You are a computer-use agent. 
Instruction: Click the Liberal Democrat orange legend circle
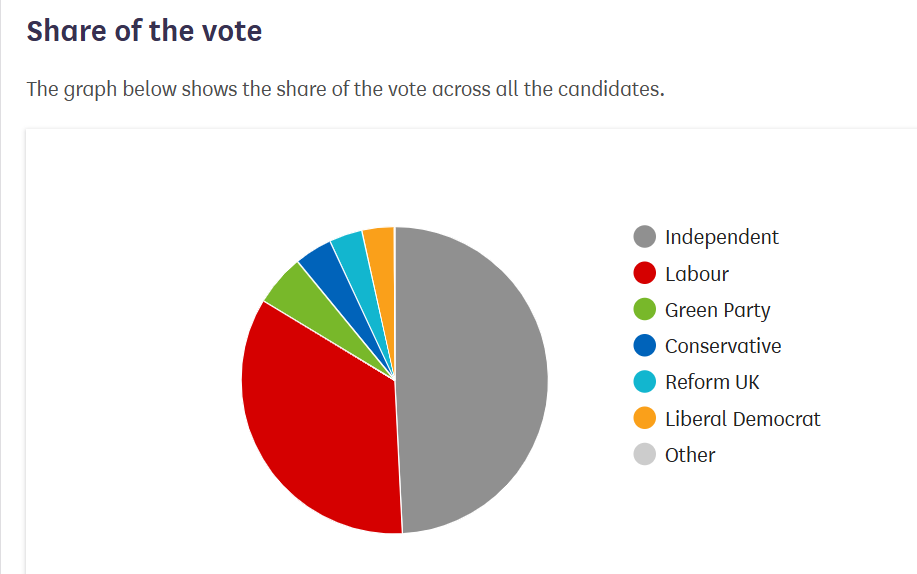point(645,418)
